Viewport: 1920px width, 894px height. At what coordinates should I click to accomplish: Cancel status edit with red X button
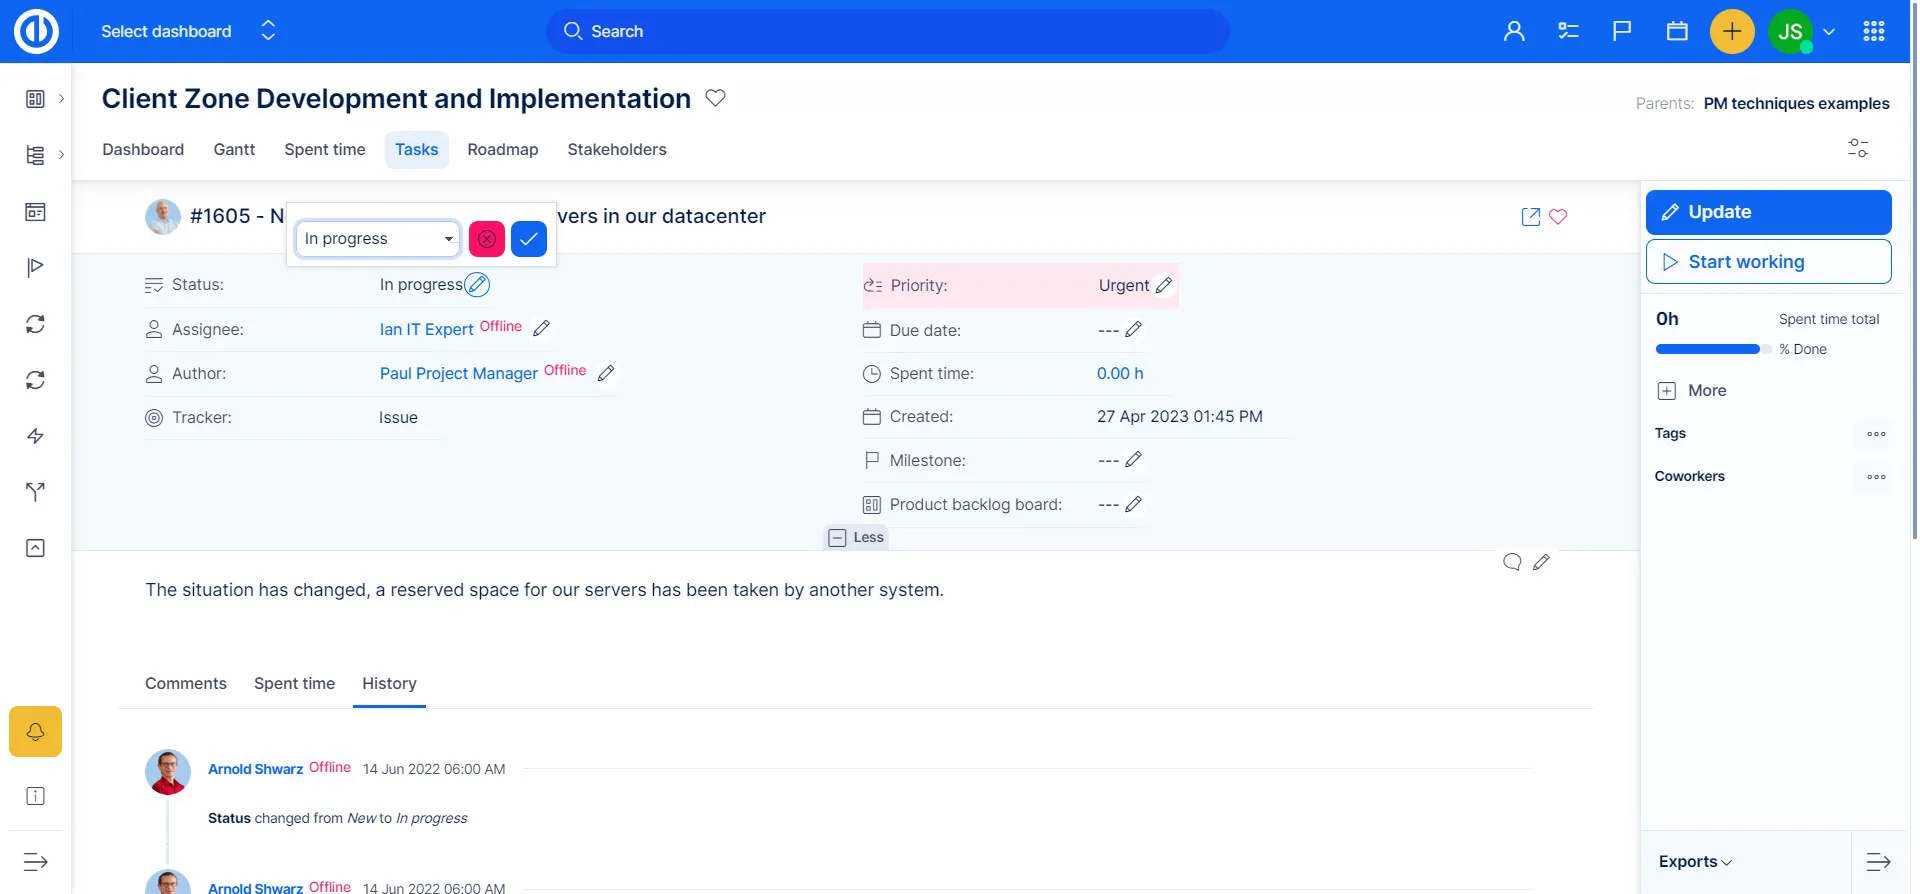click(487, 239)
